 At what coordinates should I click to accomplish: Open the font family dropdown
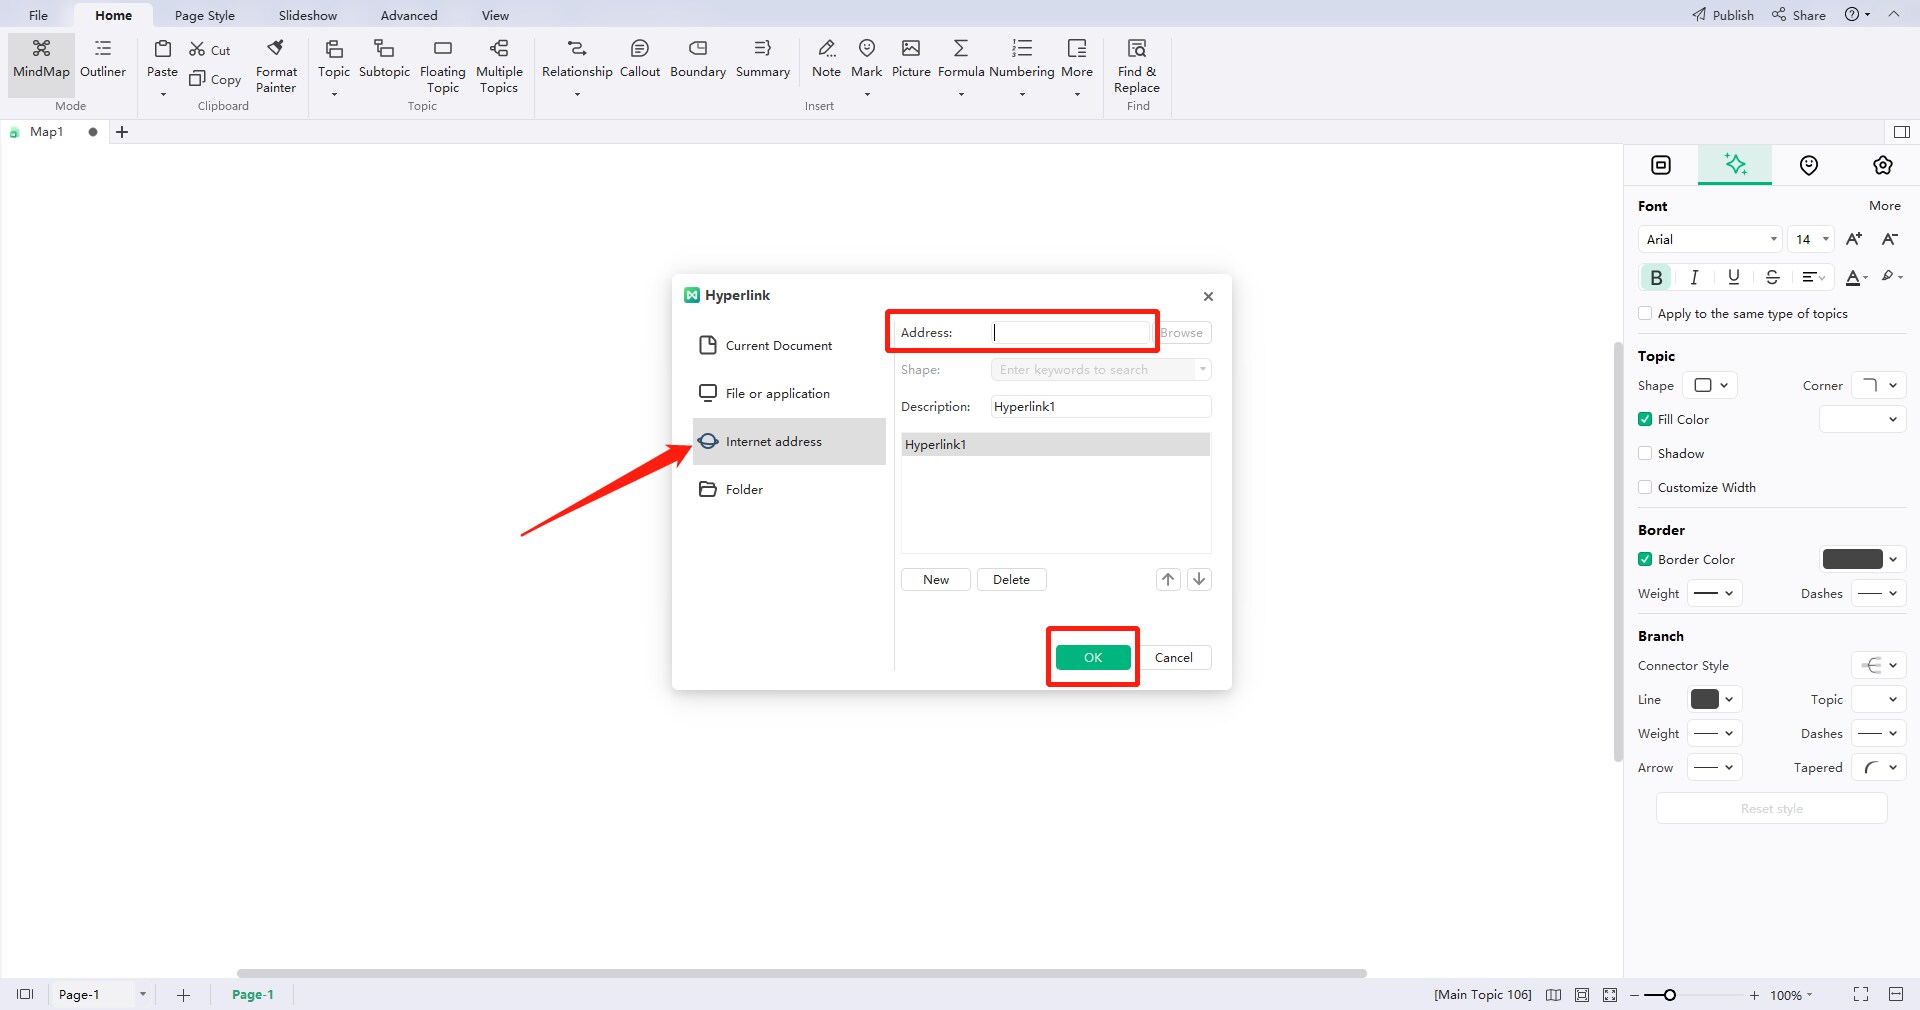pos(1709,239)
